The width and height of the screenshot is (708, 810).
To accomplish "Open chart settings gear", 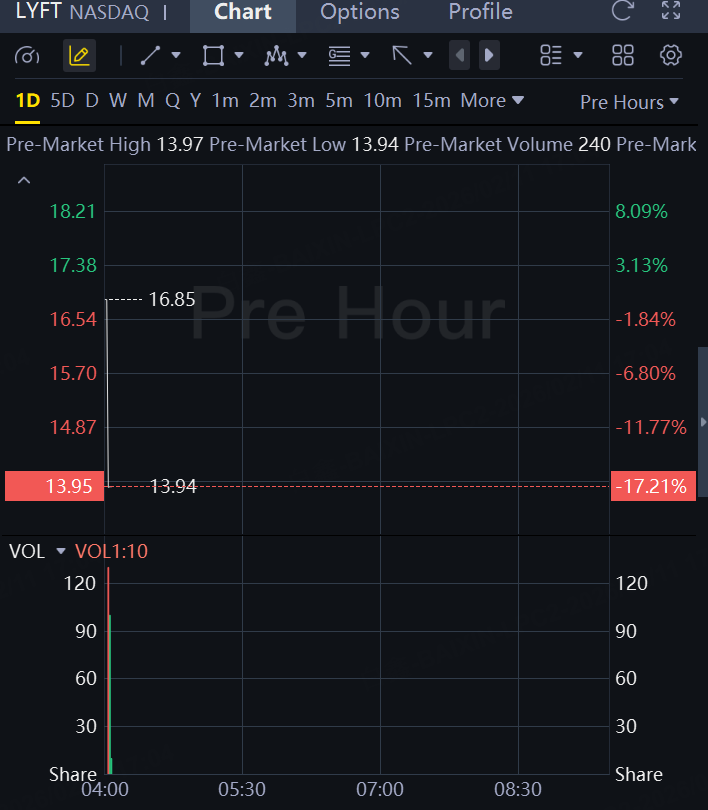I will point(671,56).
